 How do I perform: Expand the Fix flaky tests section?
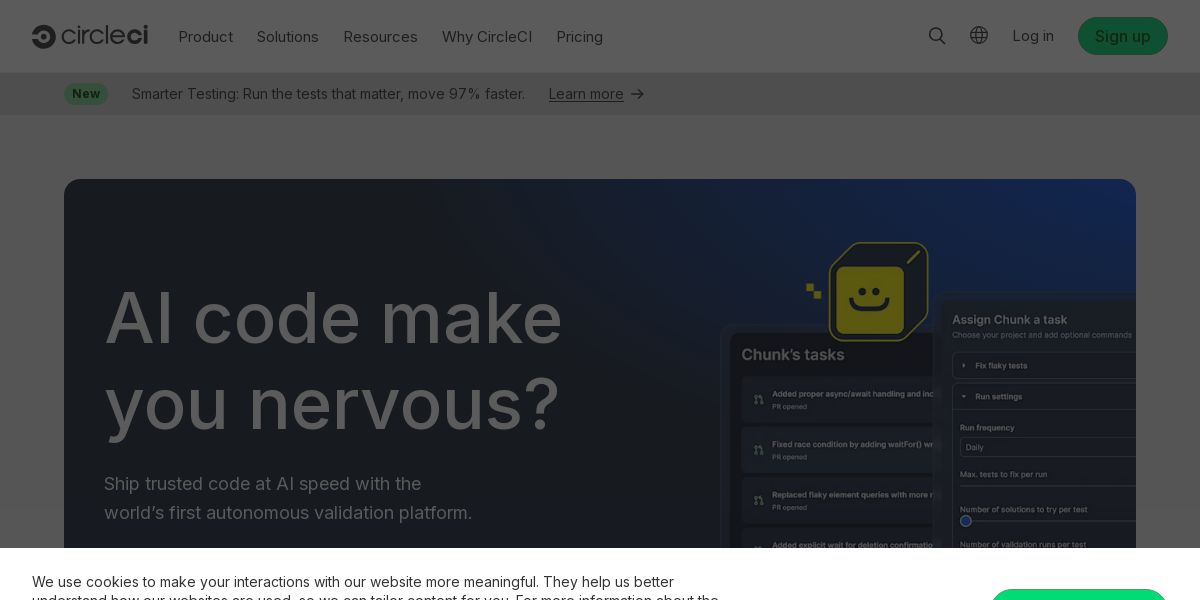pos(1044,365)
